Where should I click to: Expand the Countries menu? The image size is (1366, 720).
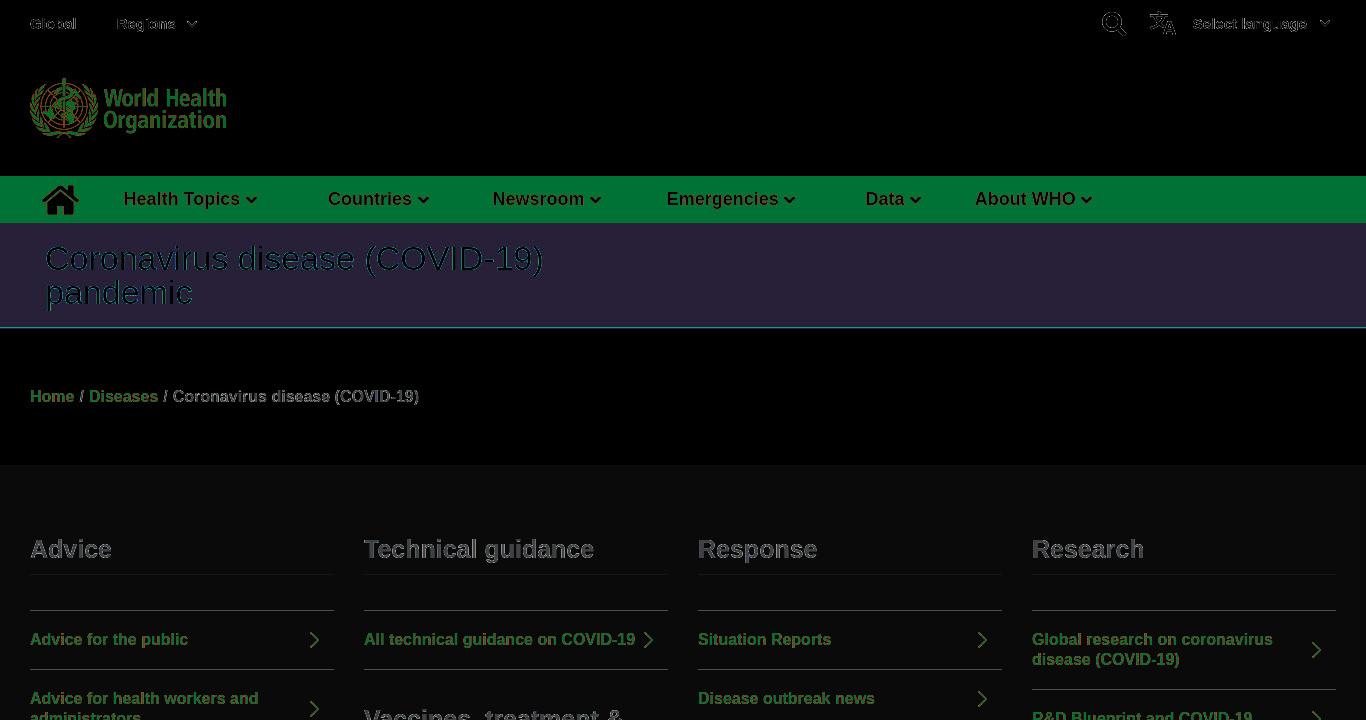(378, 199)
